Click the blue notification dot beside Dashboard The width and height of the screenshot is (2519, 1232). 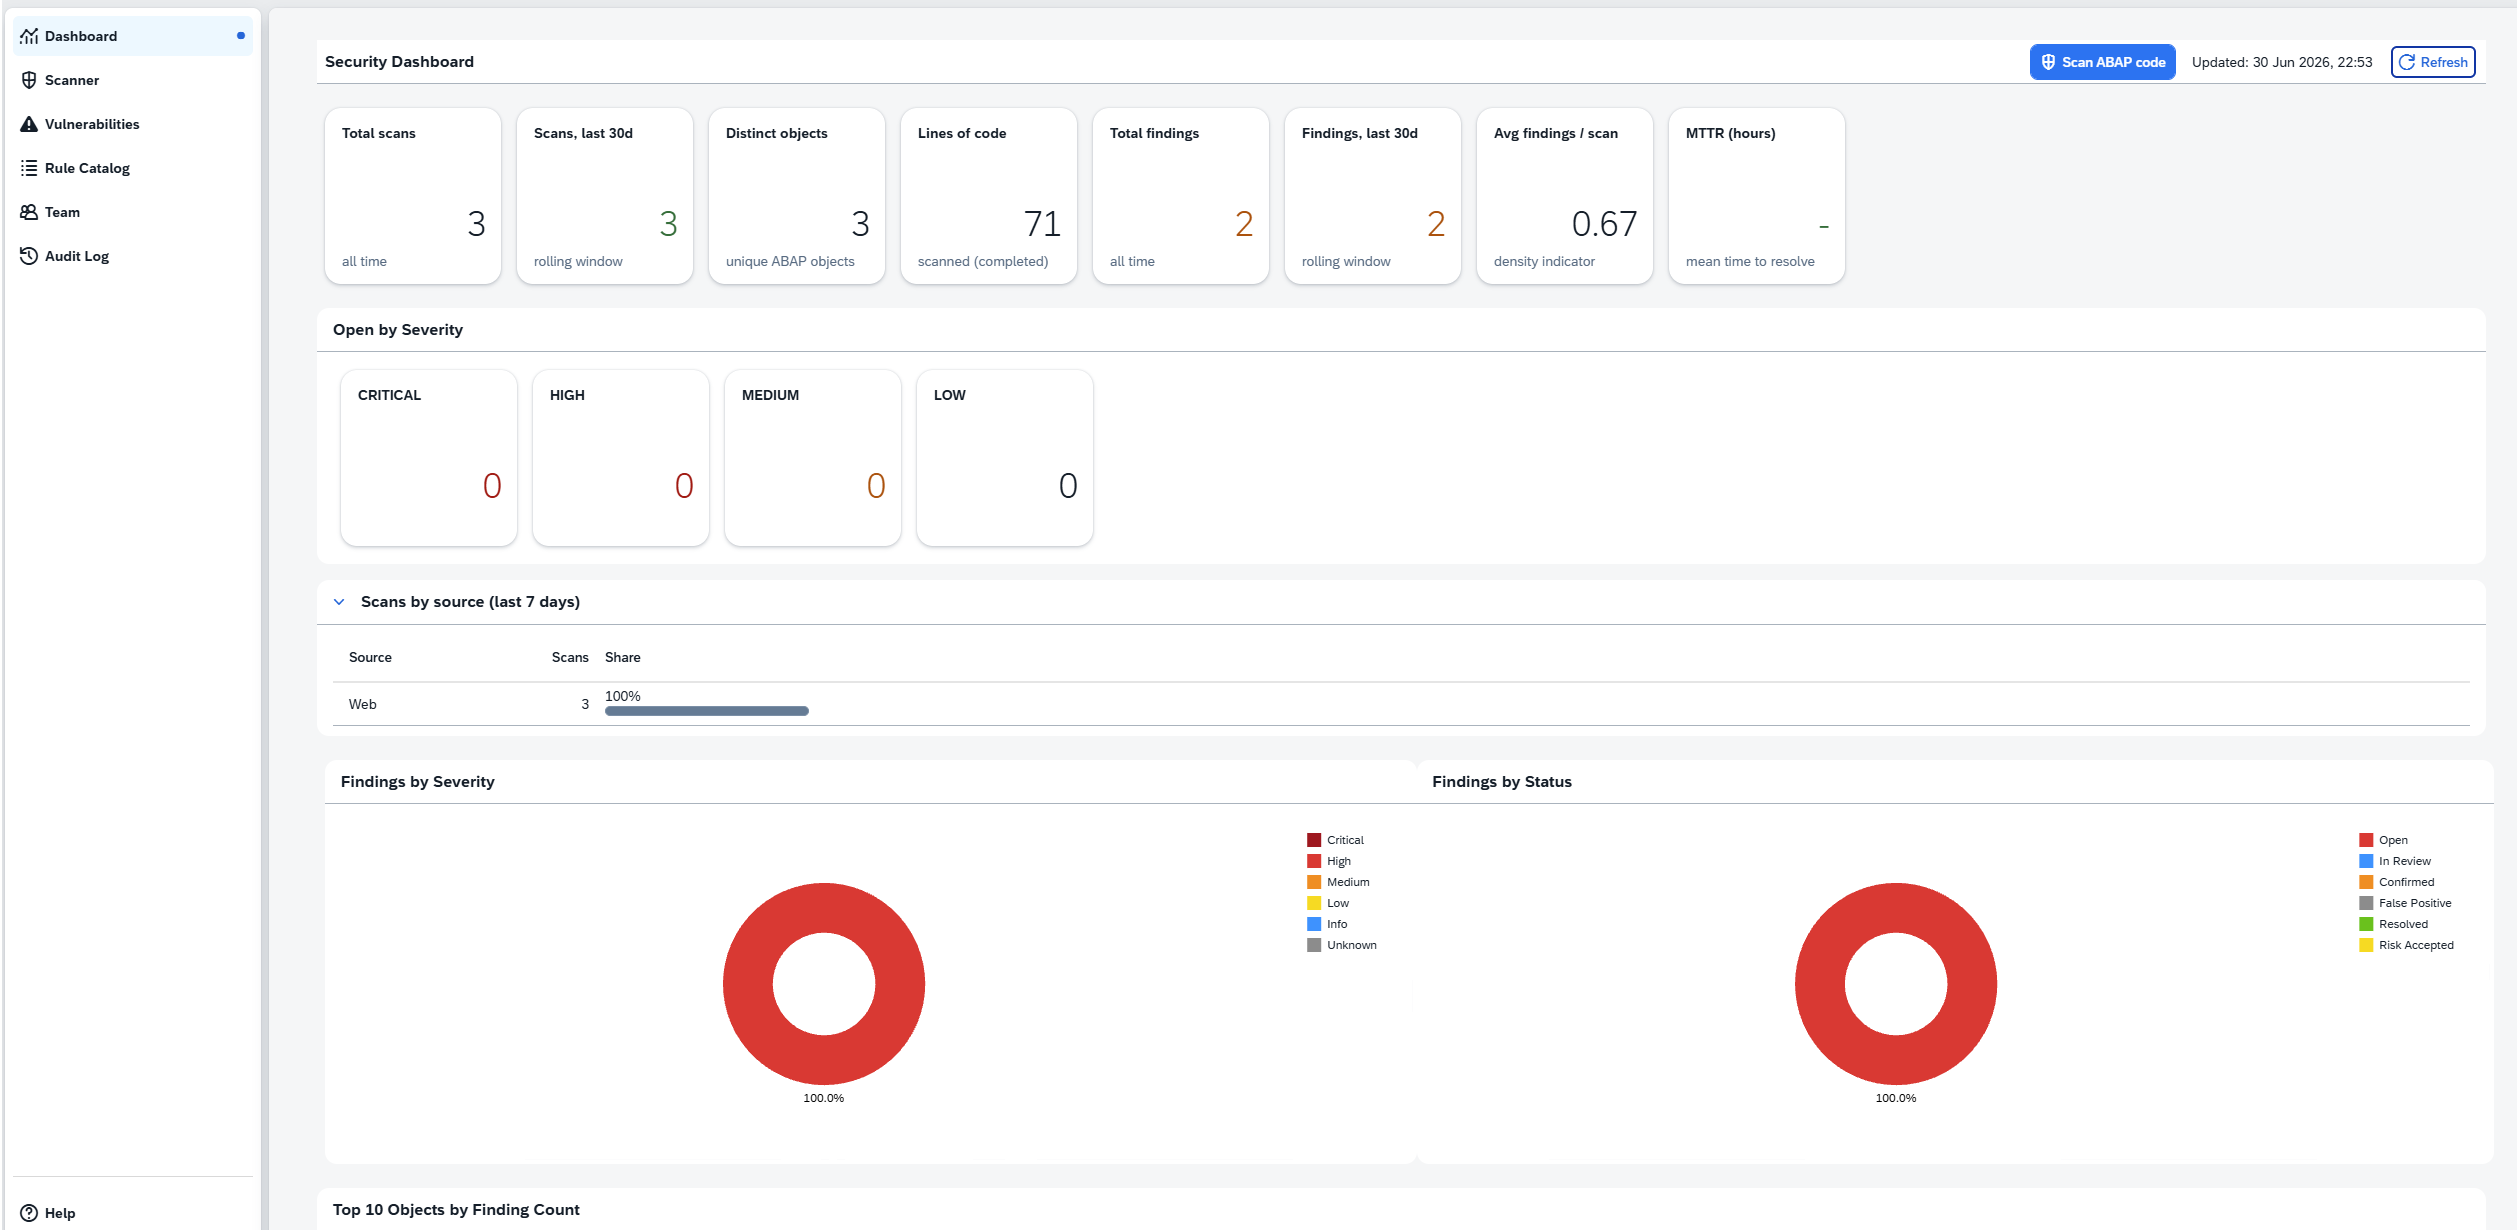(240, 36)
